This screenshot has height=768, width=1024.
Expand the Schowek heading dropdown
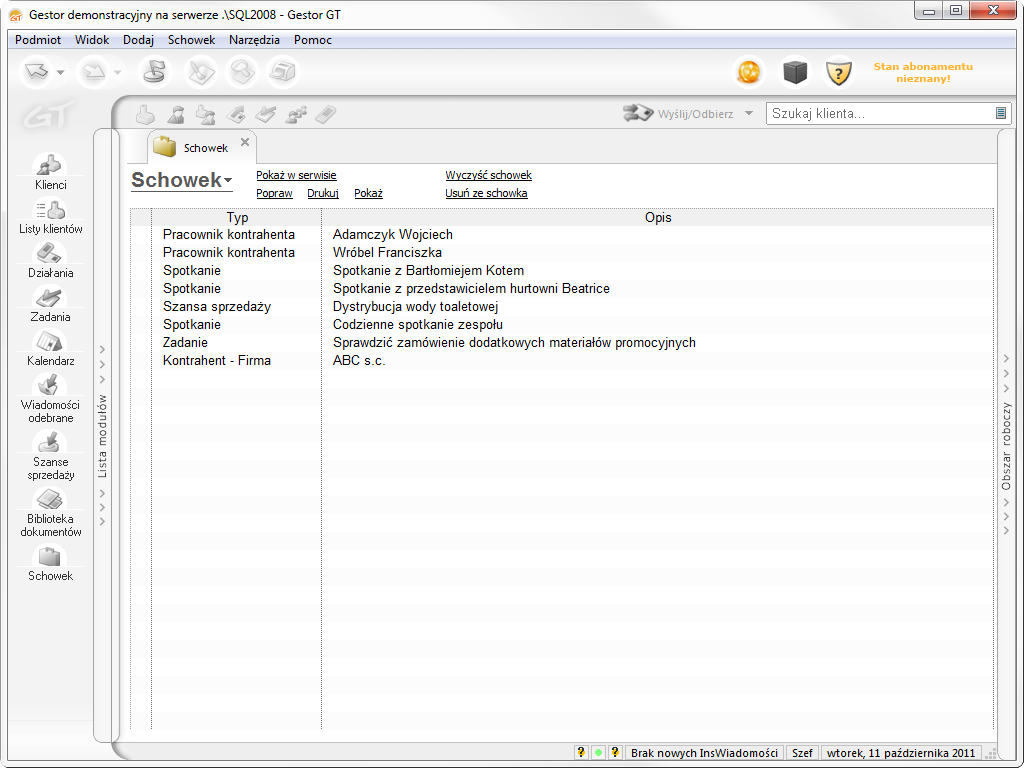228,181
